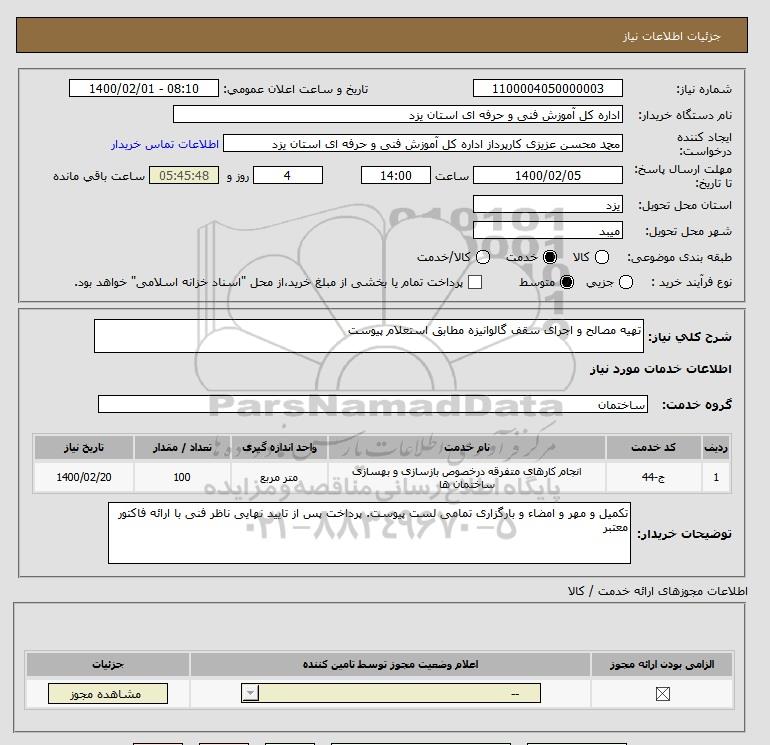Image resolution: width=770 pixels, height=745 pixels.
Task: Click the response deadline date 1400/02/05
Action: [548, 175]
